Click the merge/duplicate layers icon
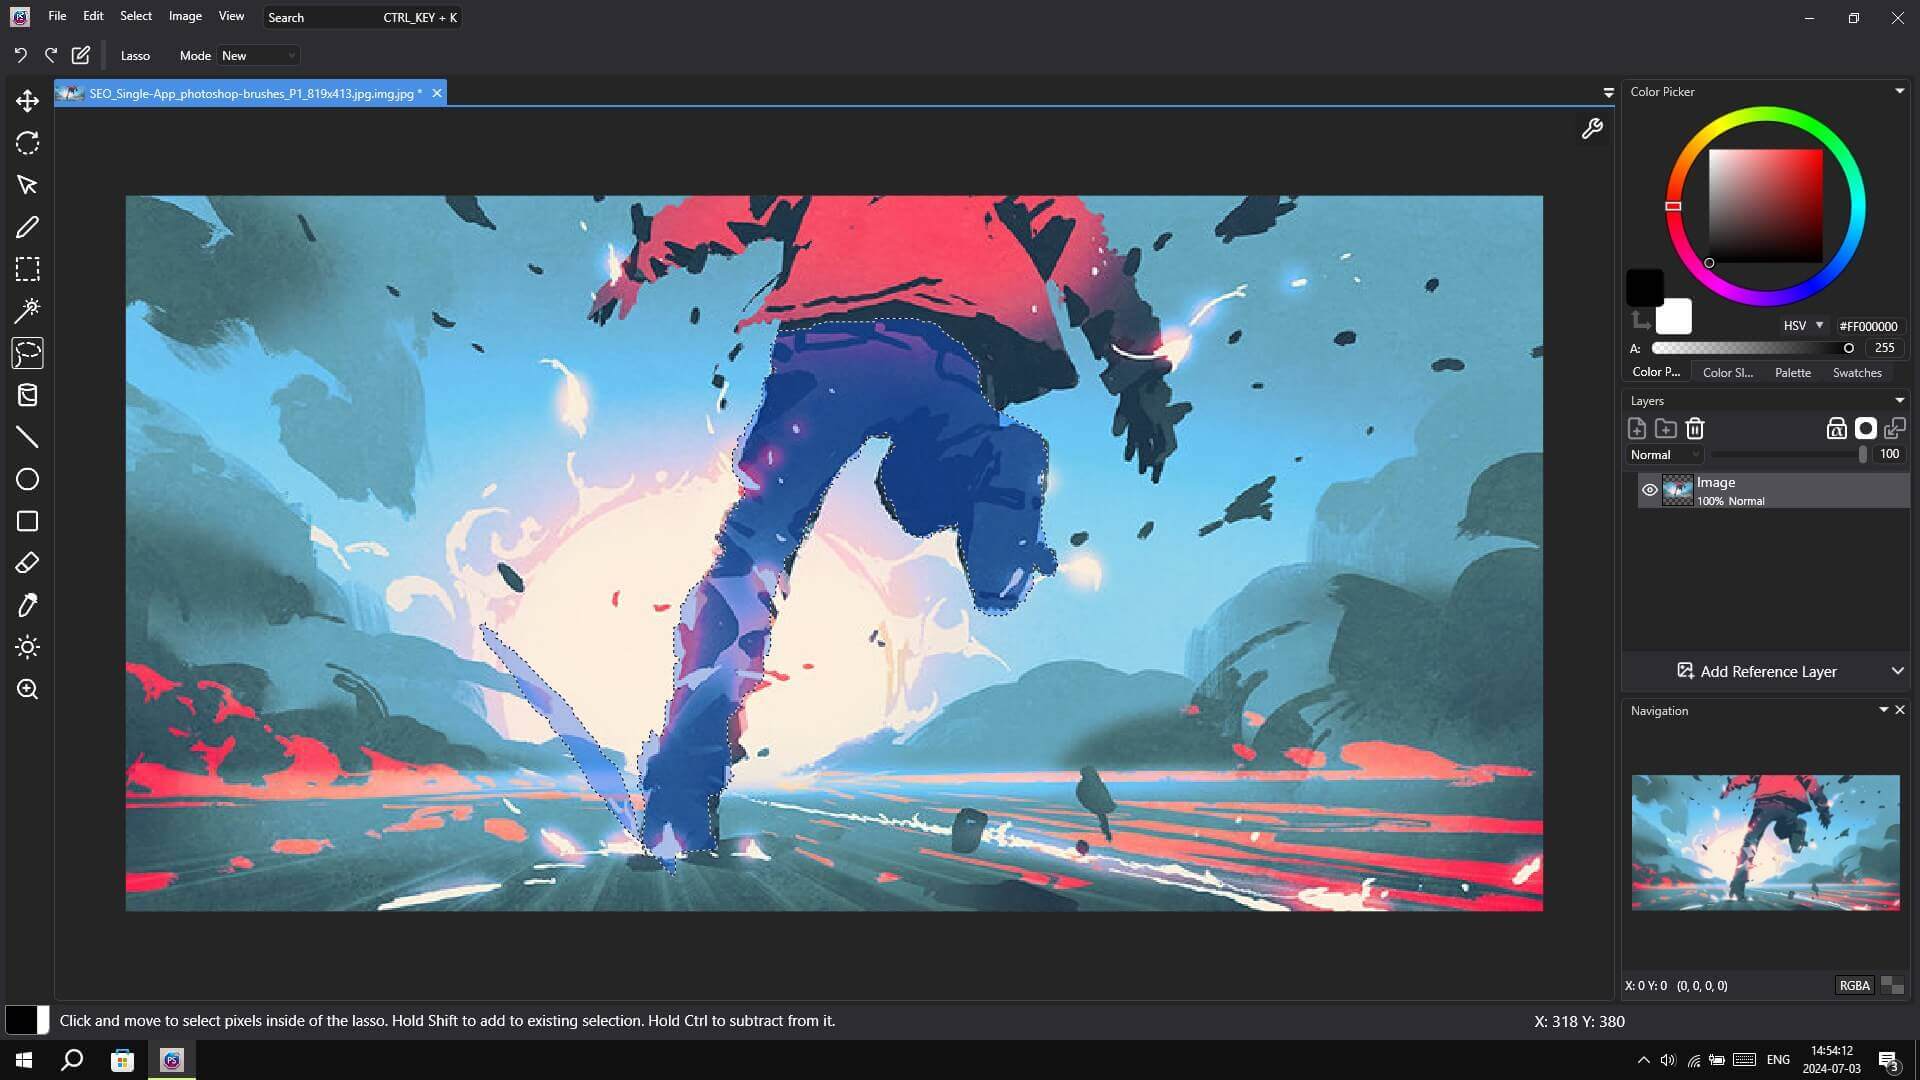 pyautogui.click(x=1894, y=429)
